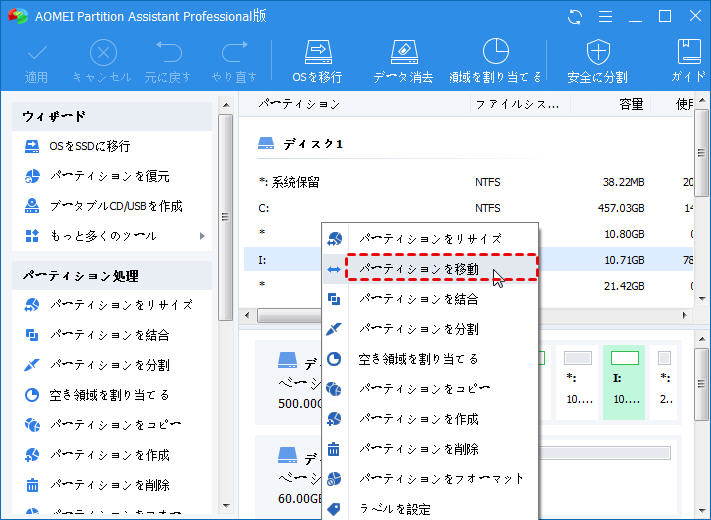Click もっと多くのツール in sidebar

tap(103, 236)
